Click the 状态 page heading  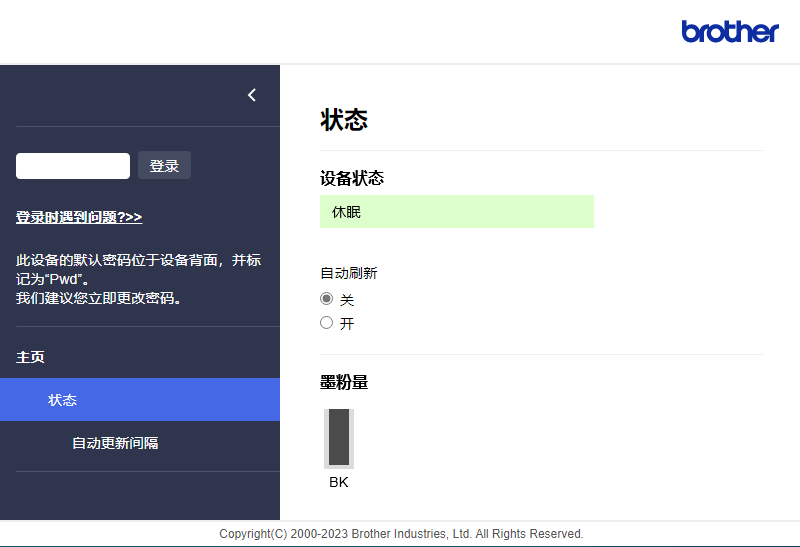344,120
